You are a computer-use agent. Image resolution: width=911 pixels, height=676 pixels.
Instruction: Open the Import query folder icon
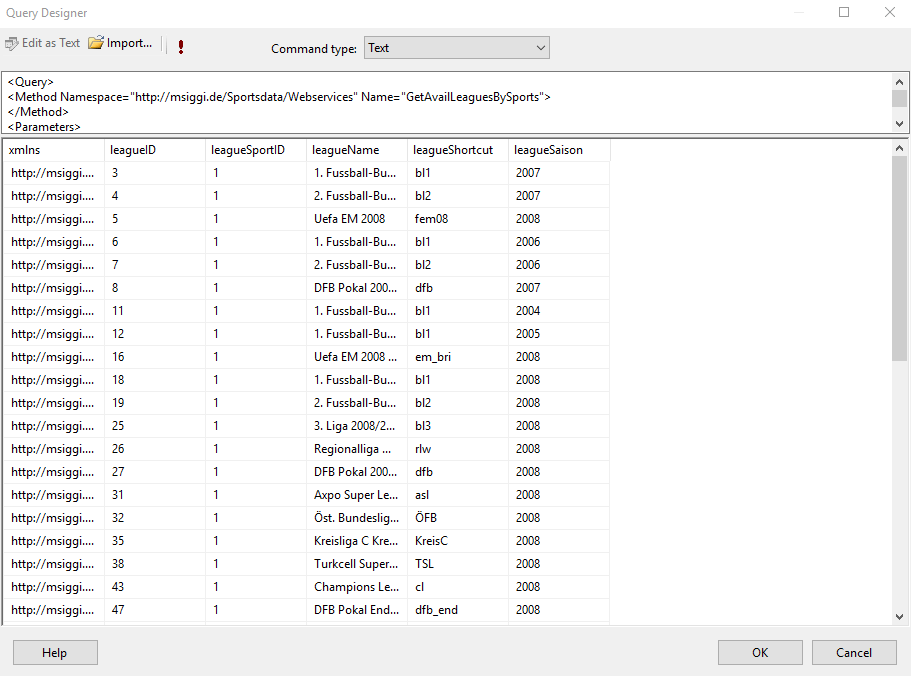[96, 43]
